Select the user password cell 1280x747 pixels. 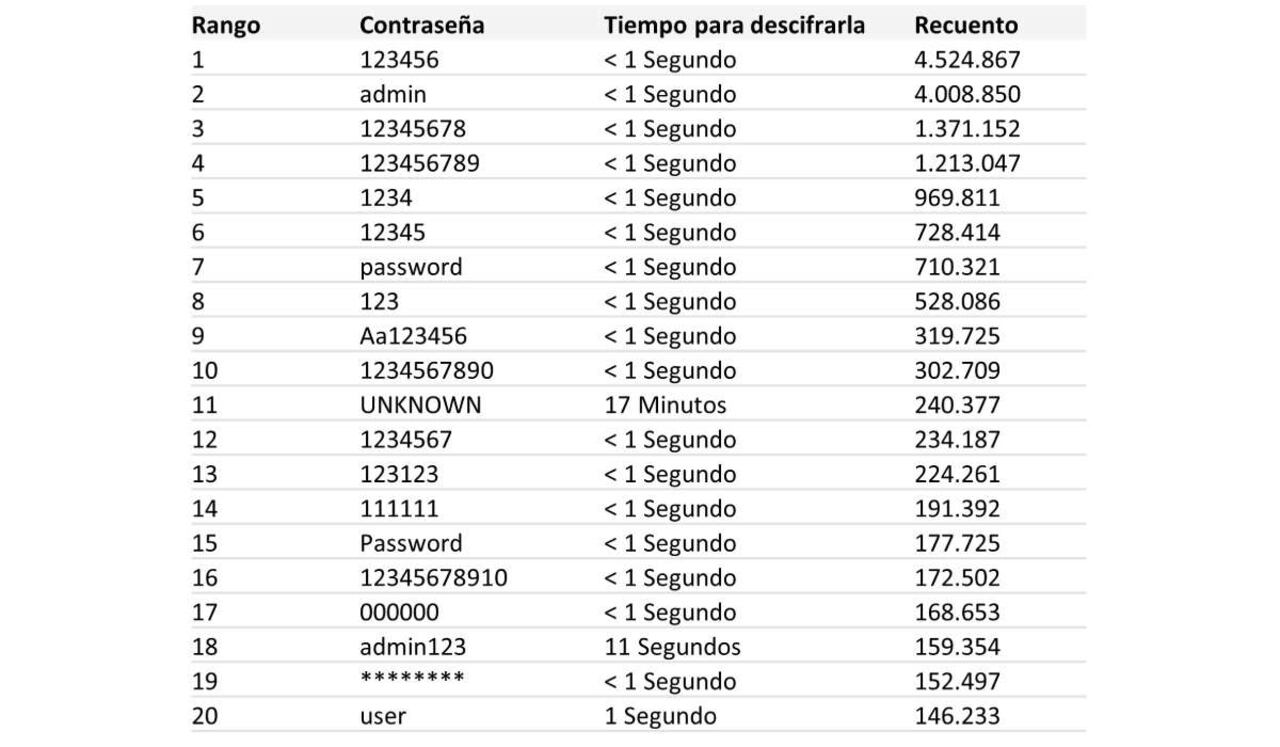[x=383, y=716]
